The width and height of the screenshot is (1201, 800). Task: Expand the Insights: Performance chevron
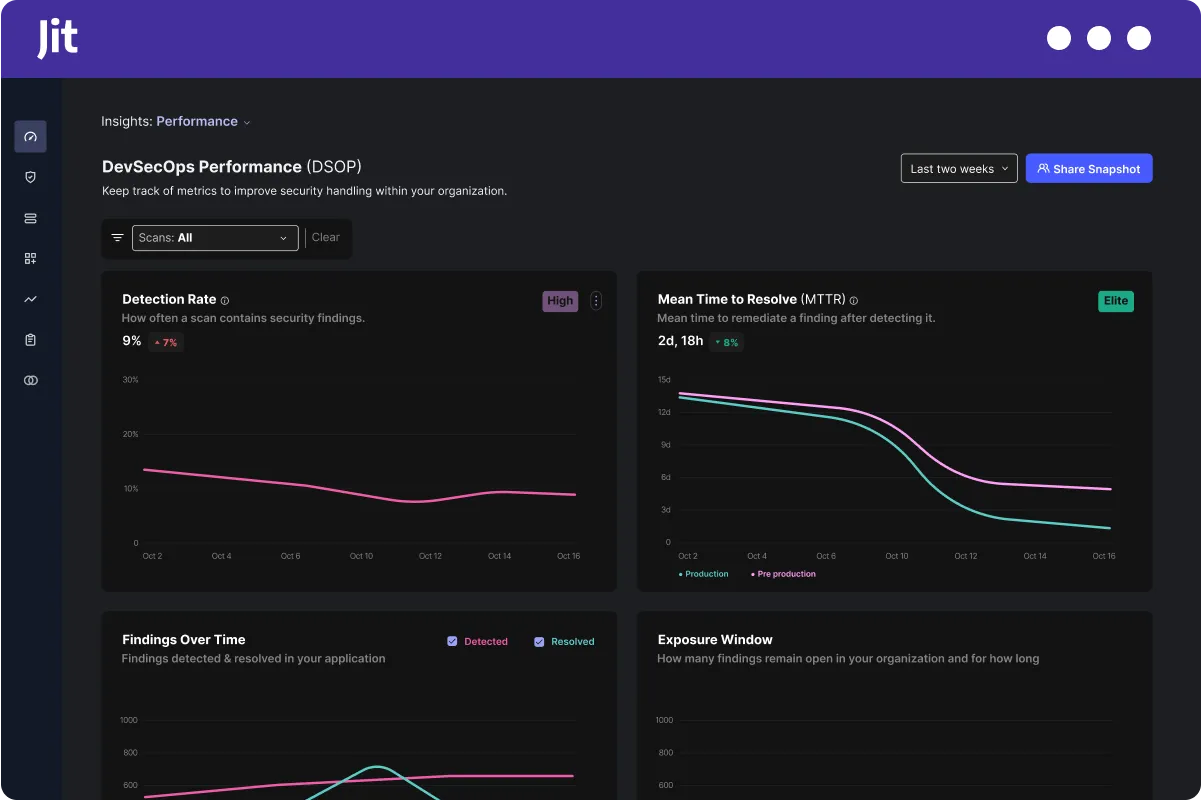[x=247, y=121]
